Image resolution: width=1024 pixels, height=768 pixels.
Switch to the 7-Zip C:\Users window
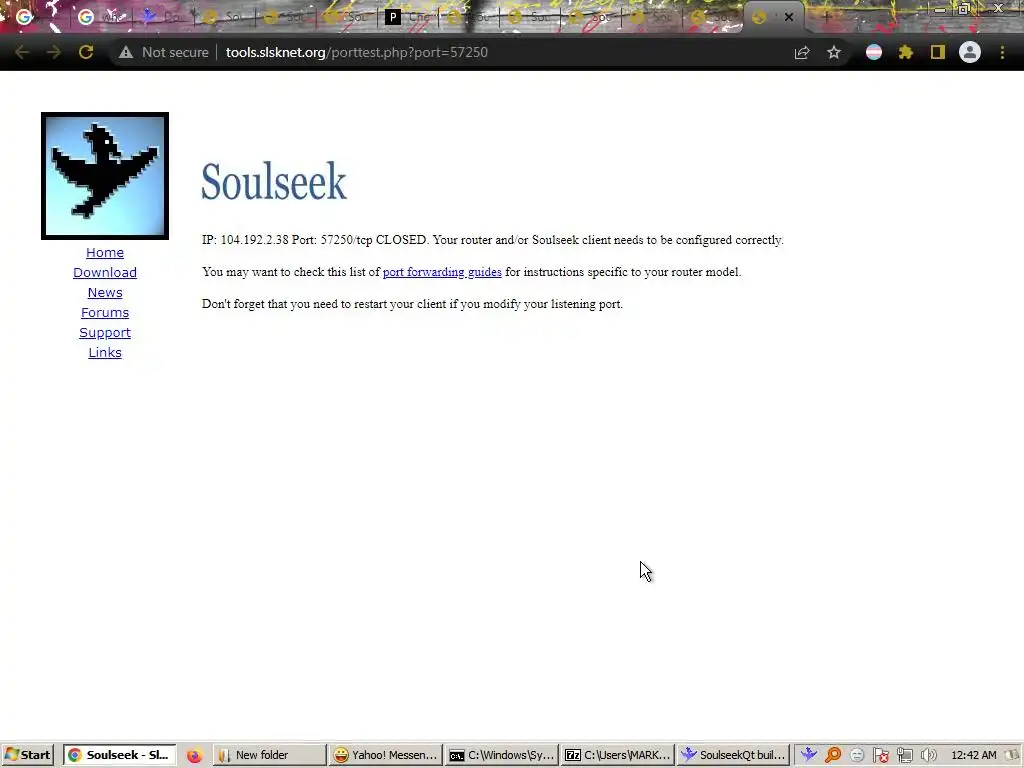pos(617,755)
